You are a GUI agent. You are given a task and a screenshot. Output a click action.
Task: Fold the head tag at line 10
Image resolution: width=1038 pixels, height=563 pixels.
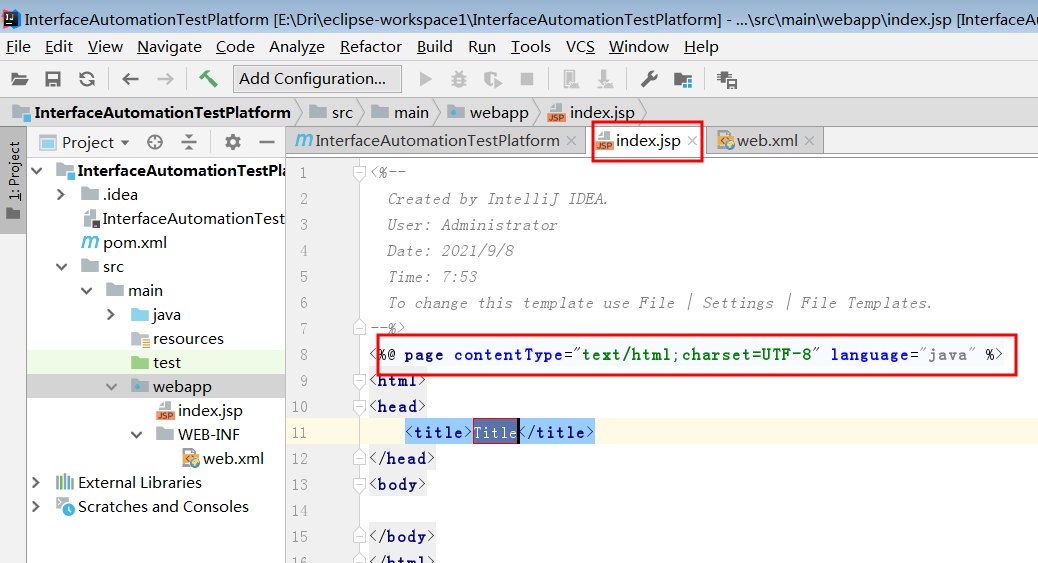coord(359,407)
